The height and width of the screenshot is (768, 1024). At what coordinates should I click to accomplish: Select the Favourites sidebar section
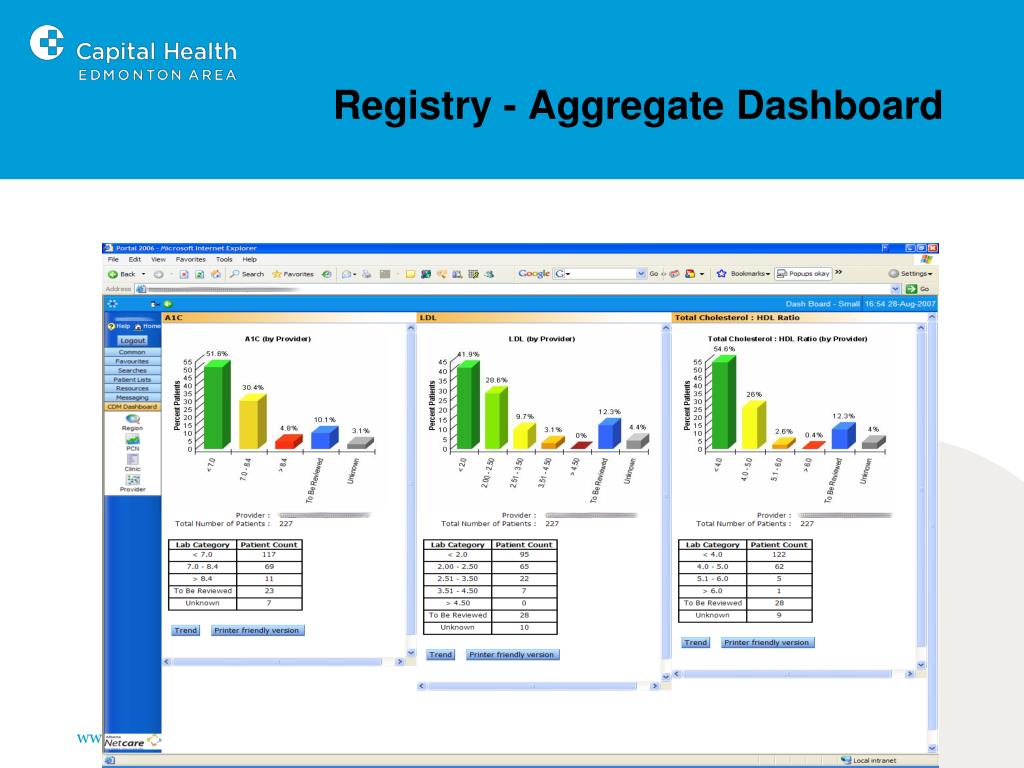click(x=133, y=361)
